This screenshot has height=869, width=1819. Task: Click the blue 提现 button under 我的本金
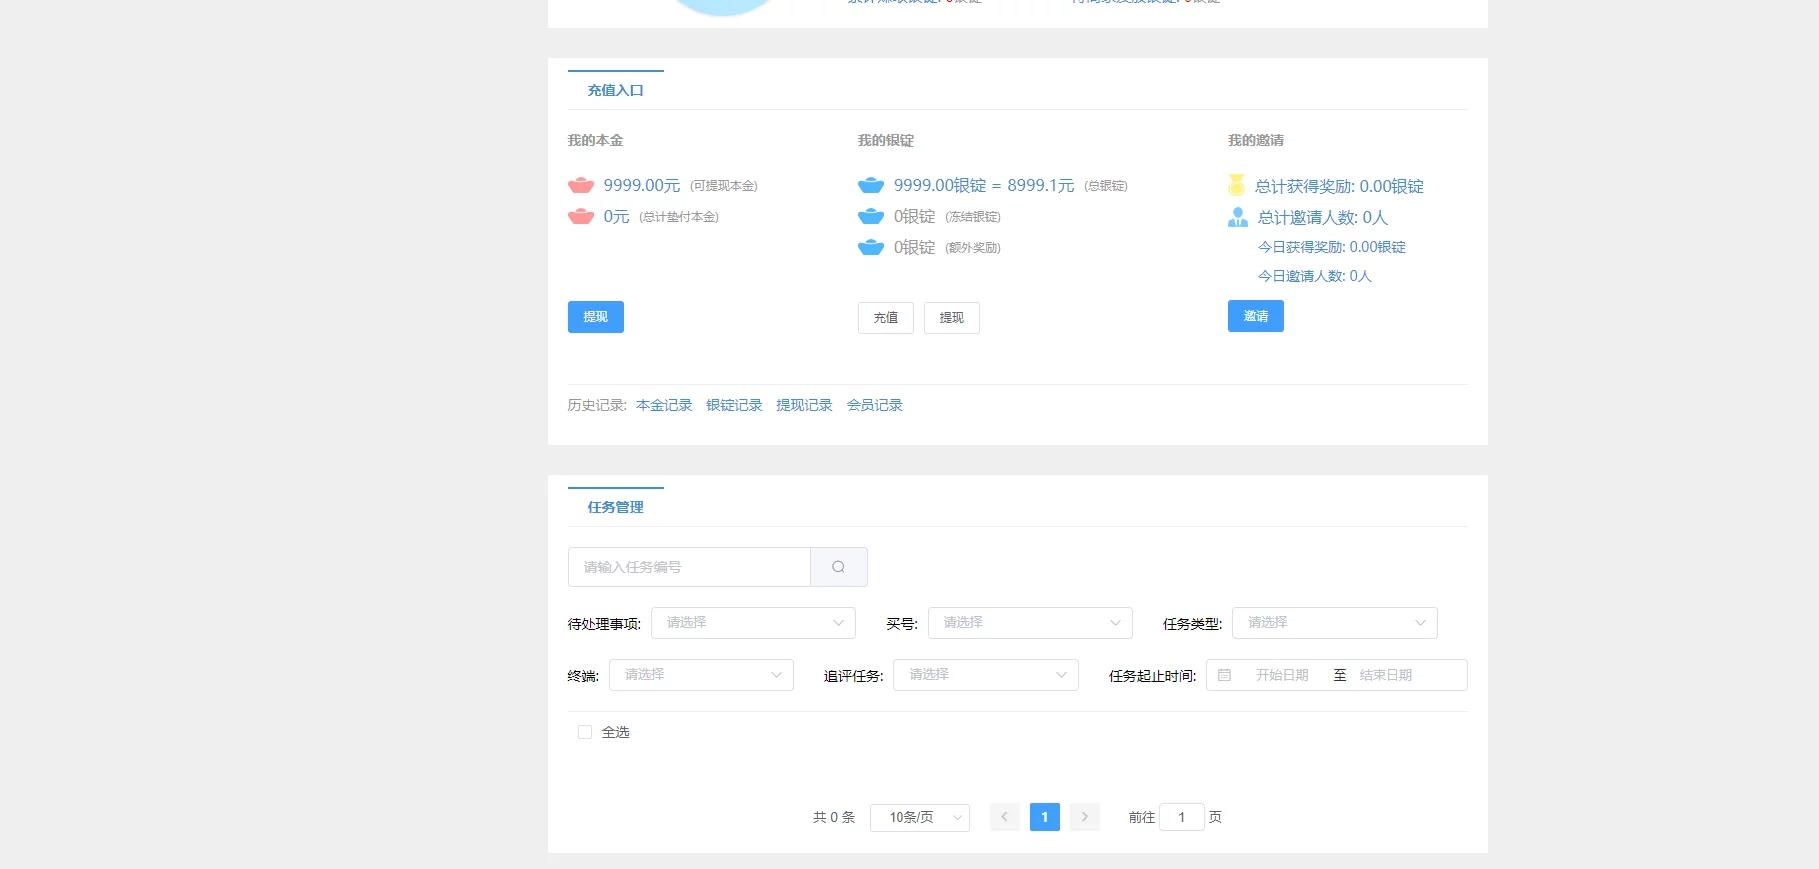coord(596,317)
